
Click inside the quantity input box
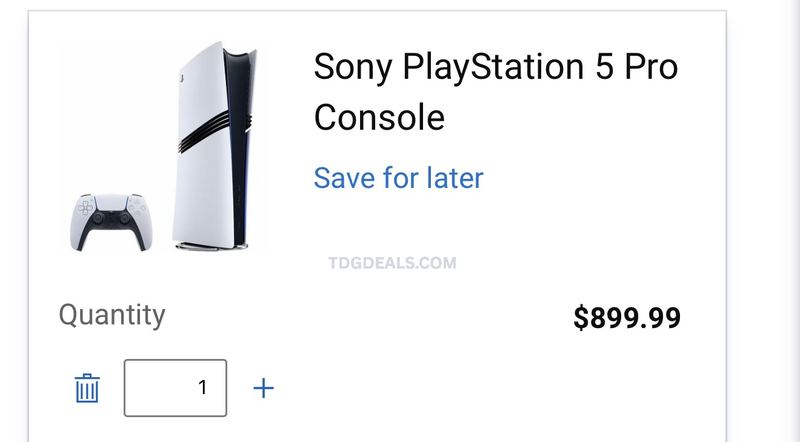(175, 388)
